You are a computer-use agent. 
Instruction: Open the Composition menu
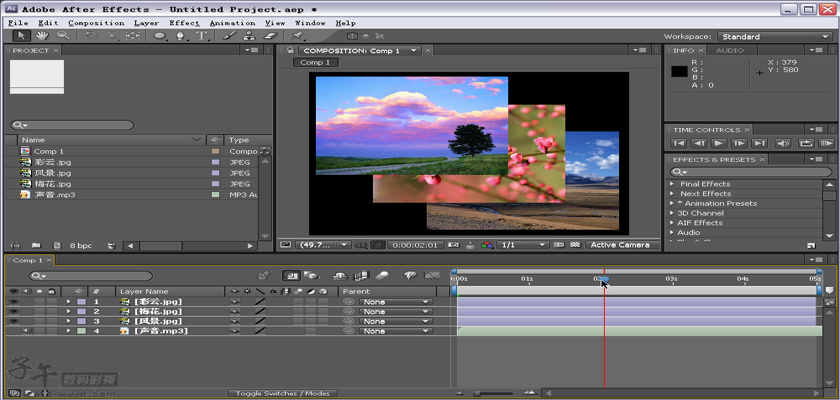(x=97, y=22)
